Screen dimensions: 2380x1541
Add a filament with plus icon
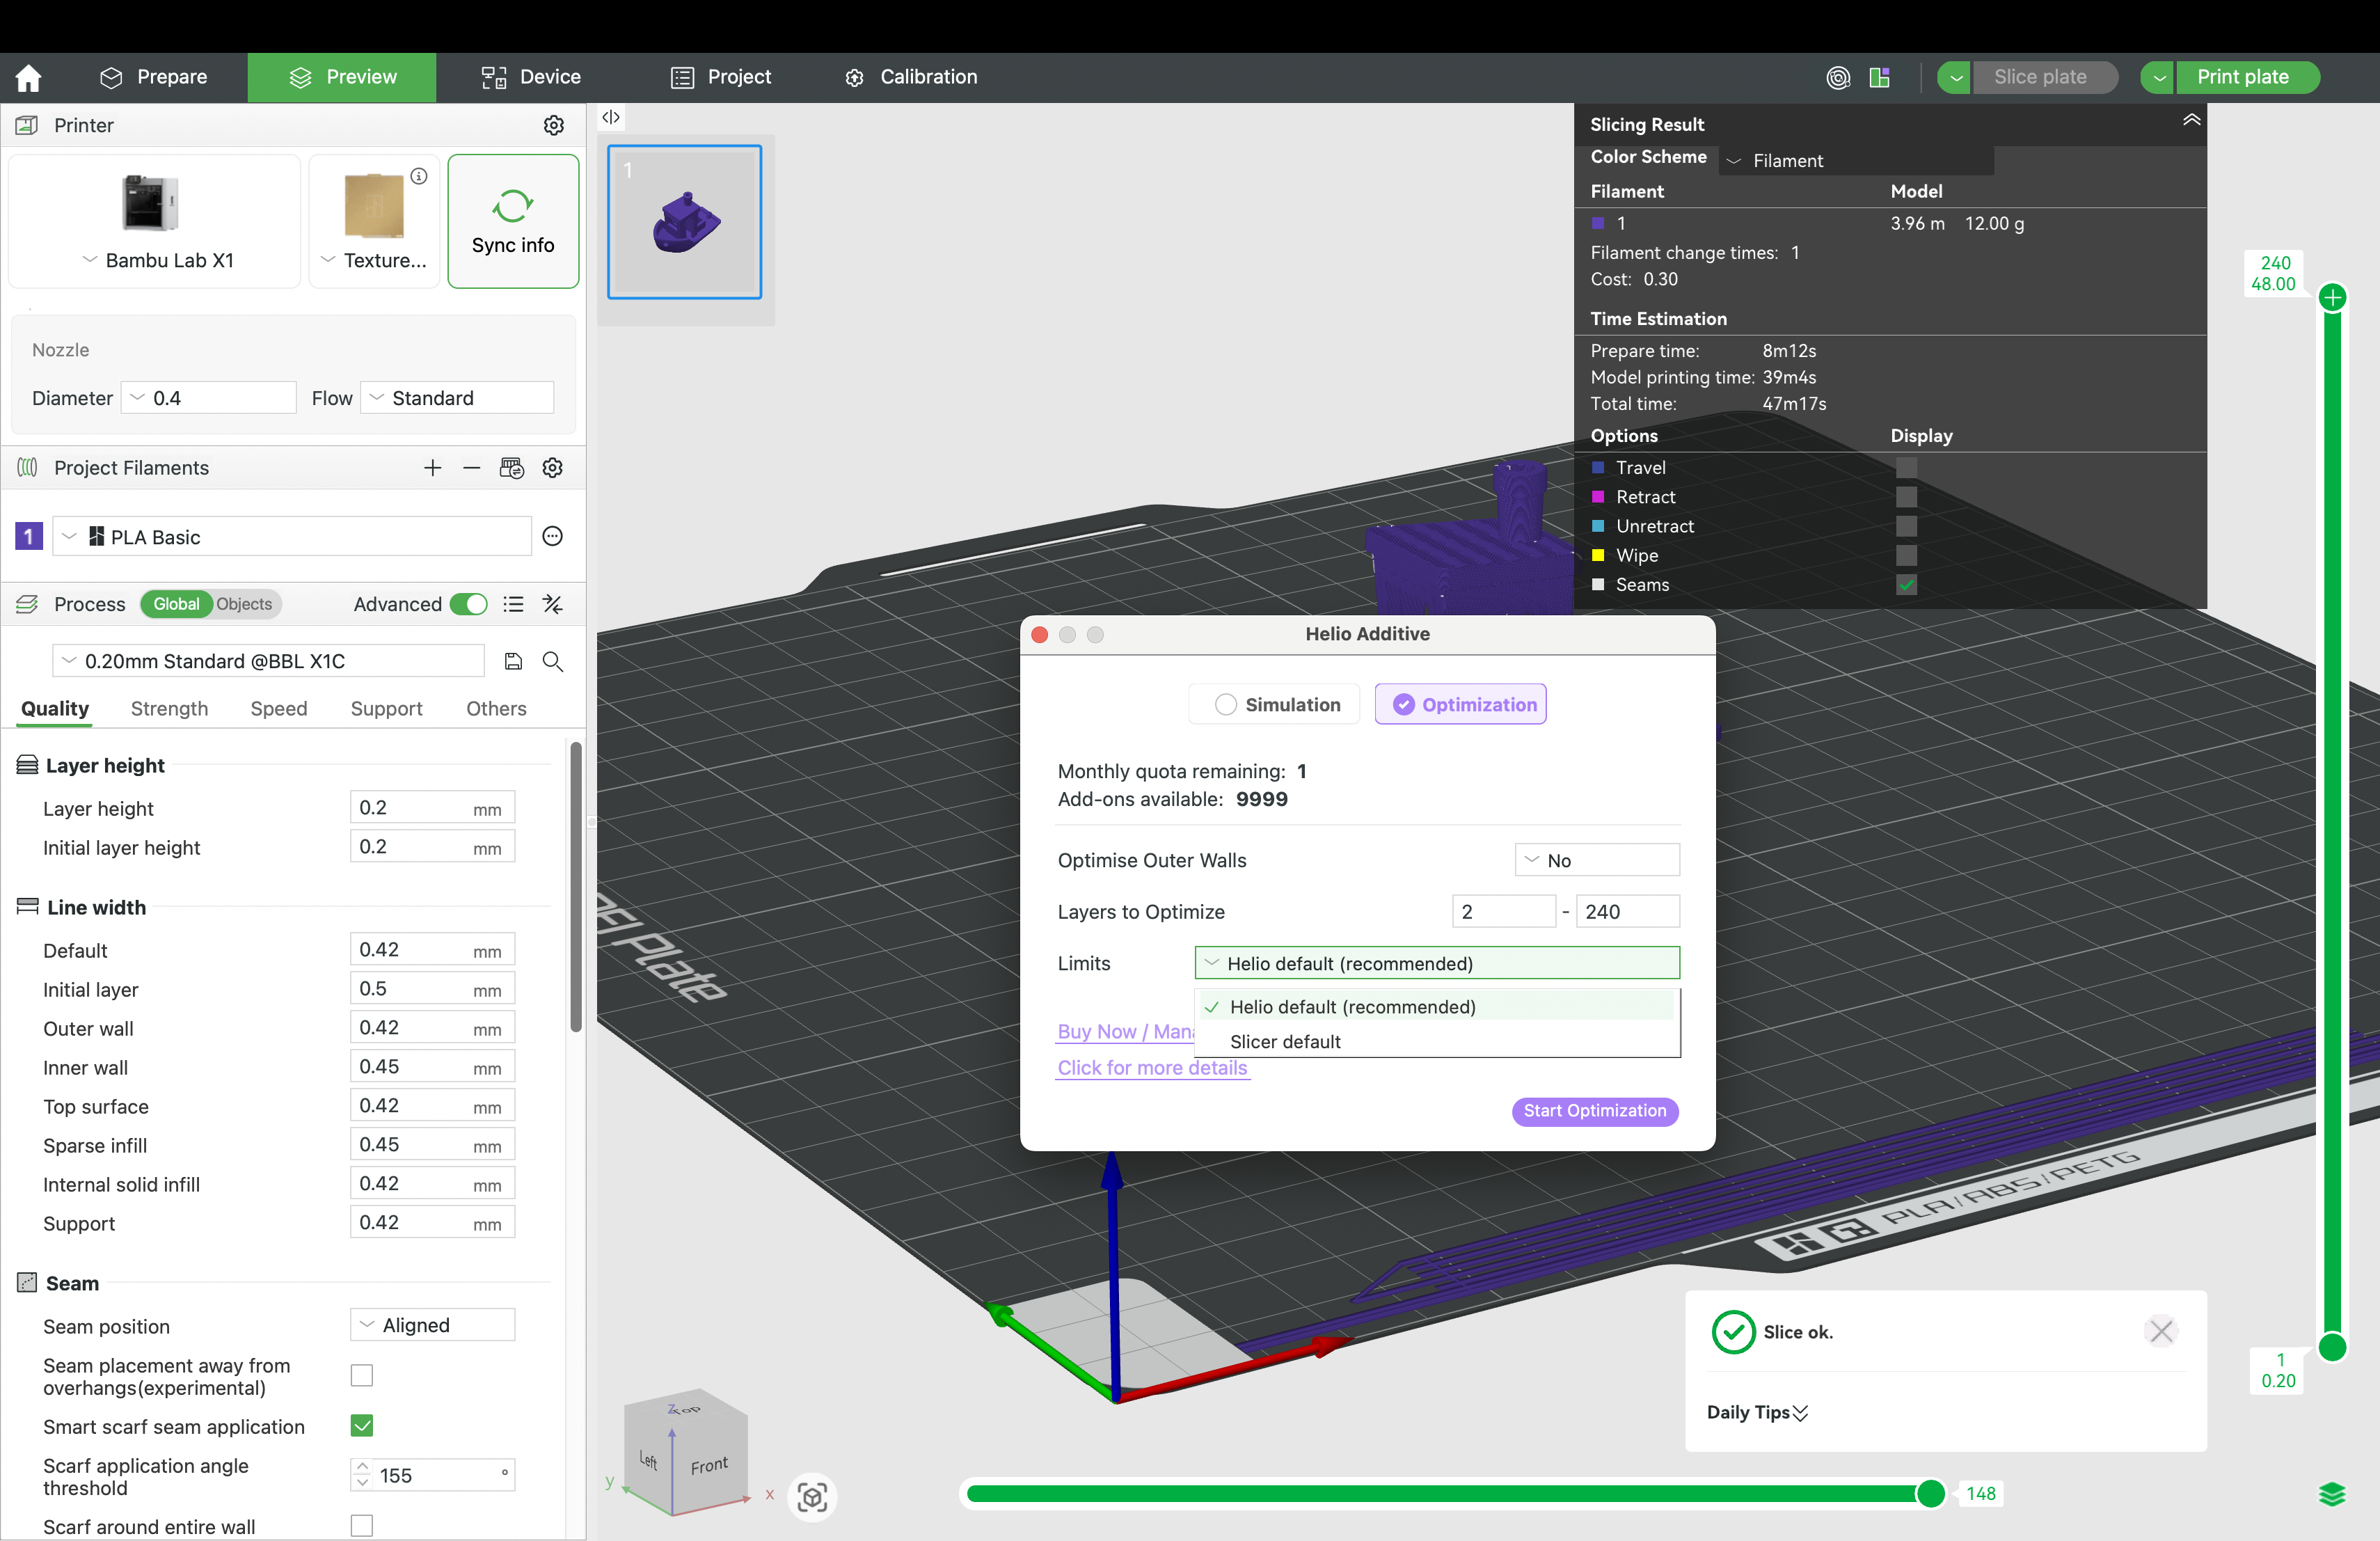(432, 468)
